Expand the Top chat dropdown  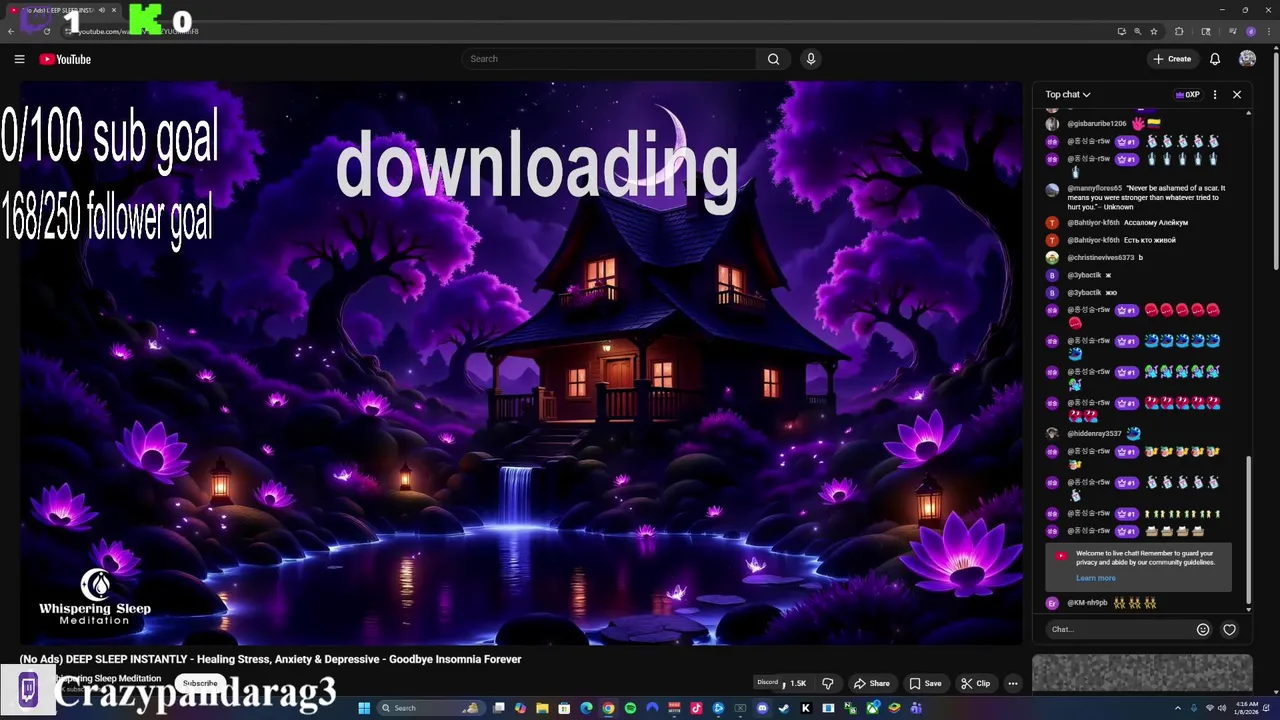[1068, 94]
